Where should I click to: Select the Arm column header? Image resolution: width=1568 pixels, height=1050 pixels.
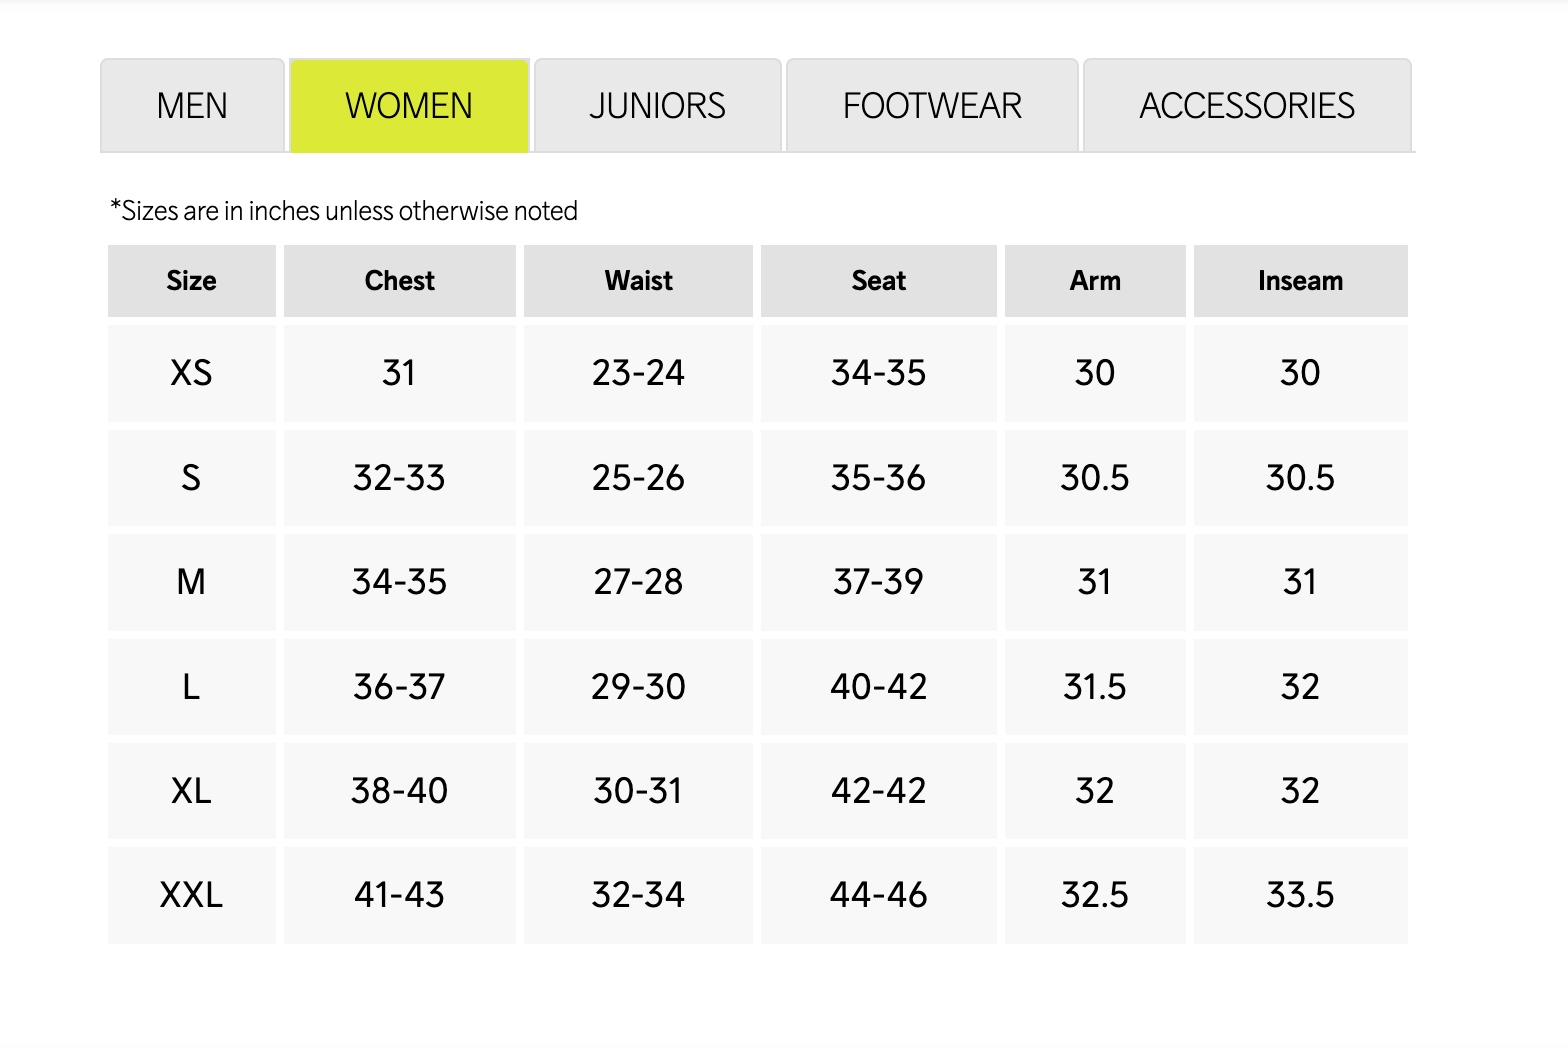point(1095,281)
